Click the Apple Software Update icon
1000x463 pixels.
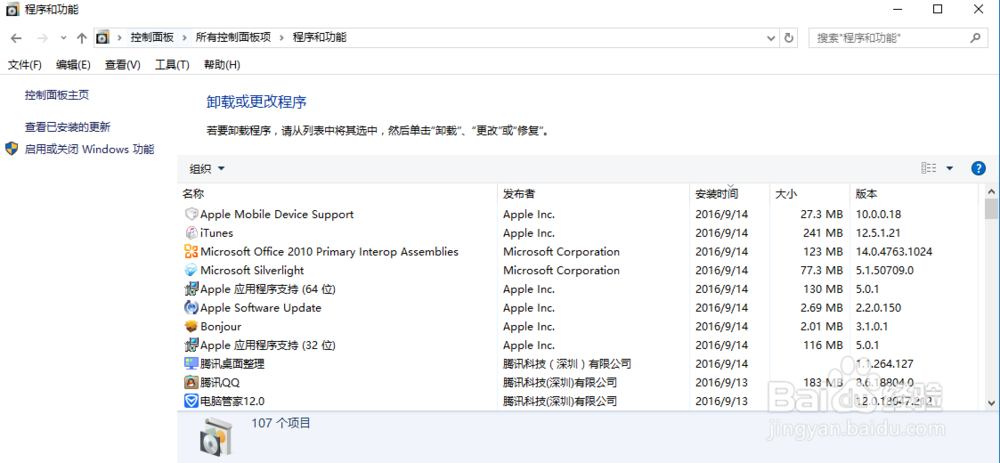[191, 307]
